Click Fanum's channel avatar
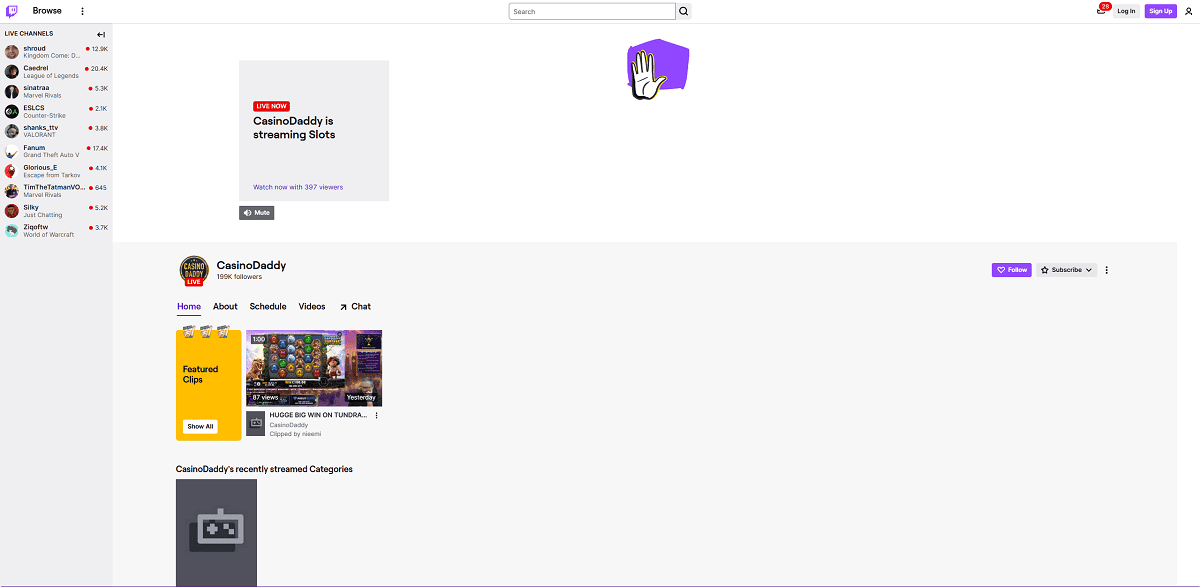 pos(12,151)
